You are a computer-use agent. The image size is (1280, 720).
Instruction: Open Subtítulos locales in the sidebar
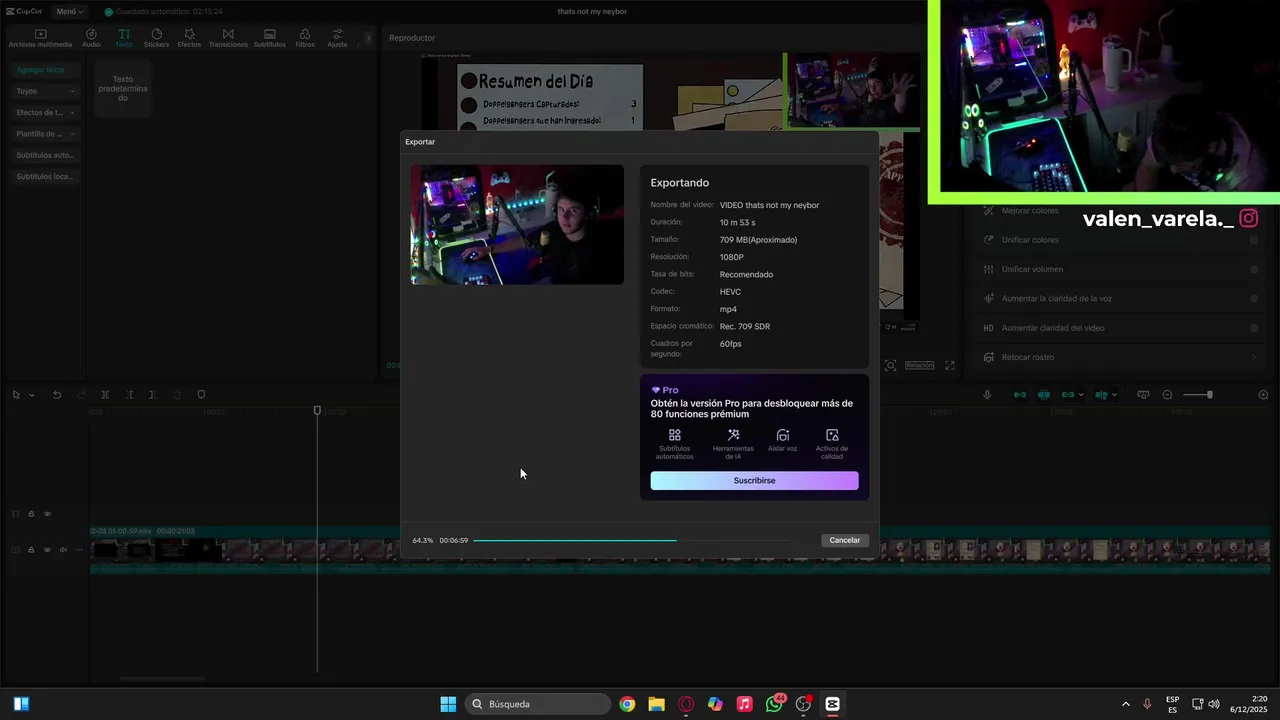(x=44, y=176)
